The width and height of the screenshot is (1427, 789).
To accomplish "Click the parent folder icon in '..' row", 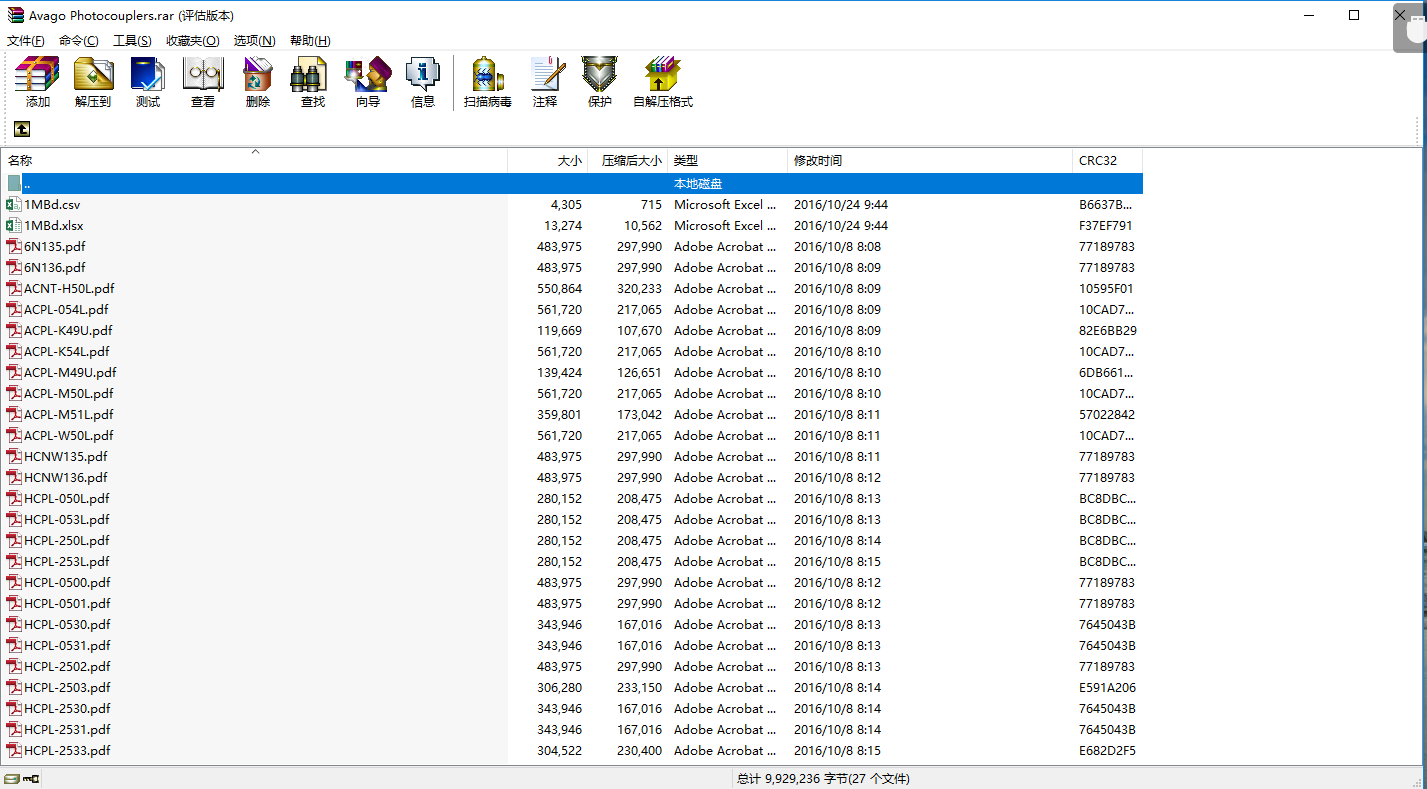I will pos(14,183).
